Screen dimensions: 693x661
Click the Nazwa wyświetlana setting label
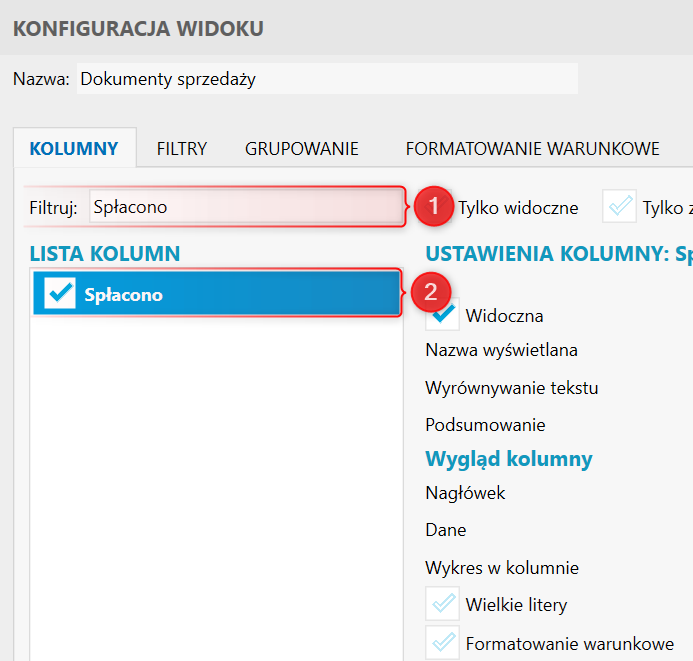click(501, 350)
